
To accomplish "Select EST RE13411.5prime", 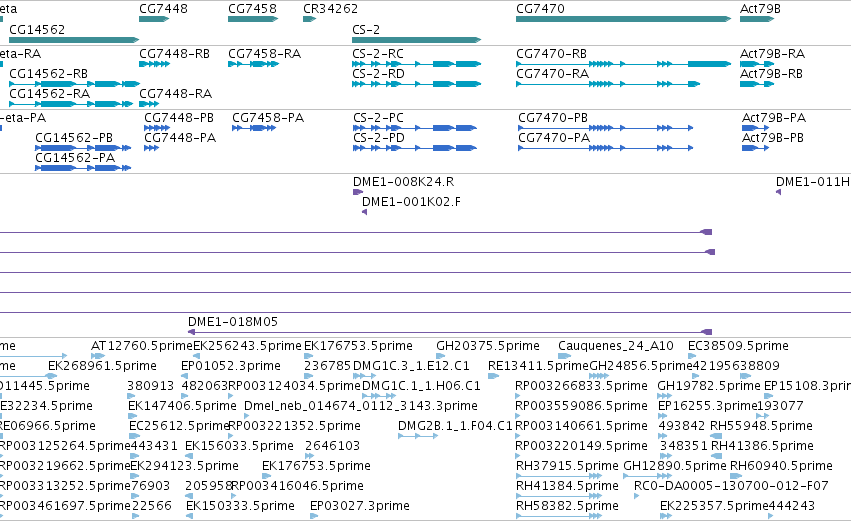I will [x=538, y=366].
